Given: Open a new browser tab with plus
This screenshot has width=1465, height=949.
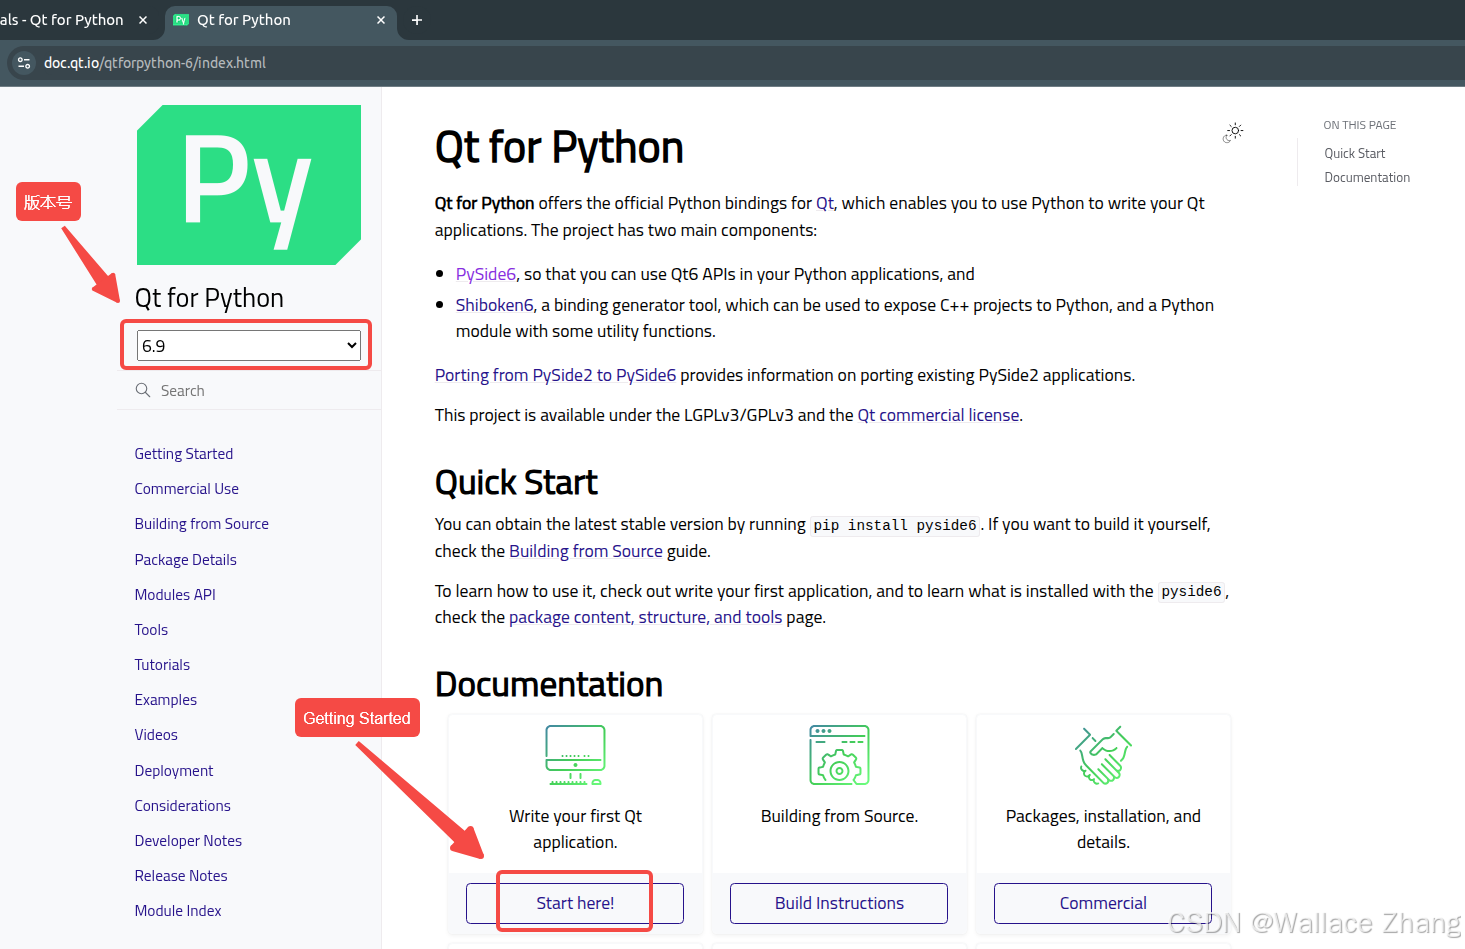Looking at the screenshot, I should tap(417, 20).
